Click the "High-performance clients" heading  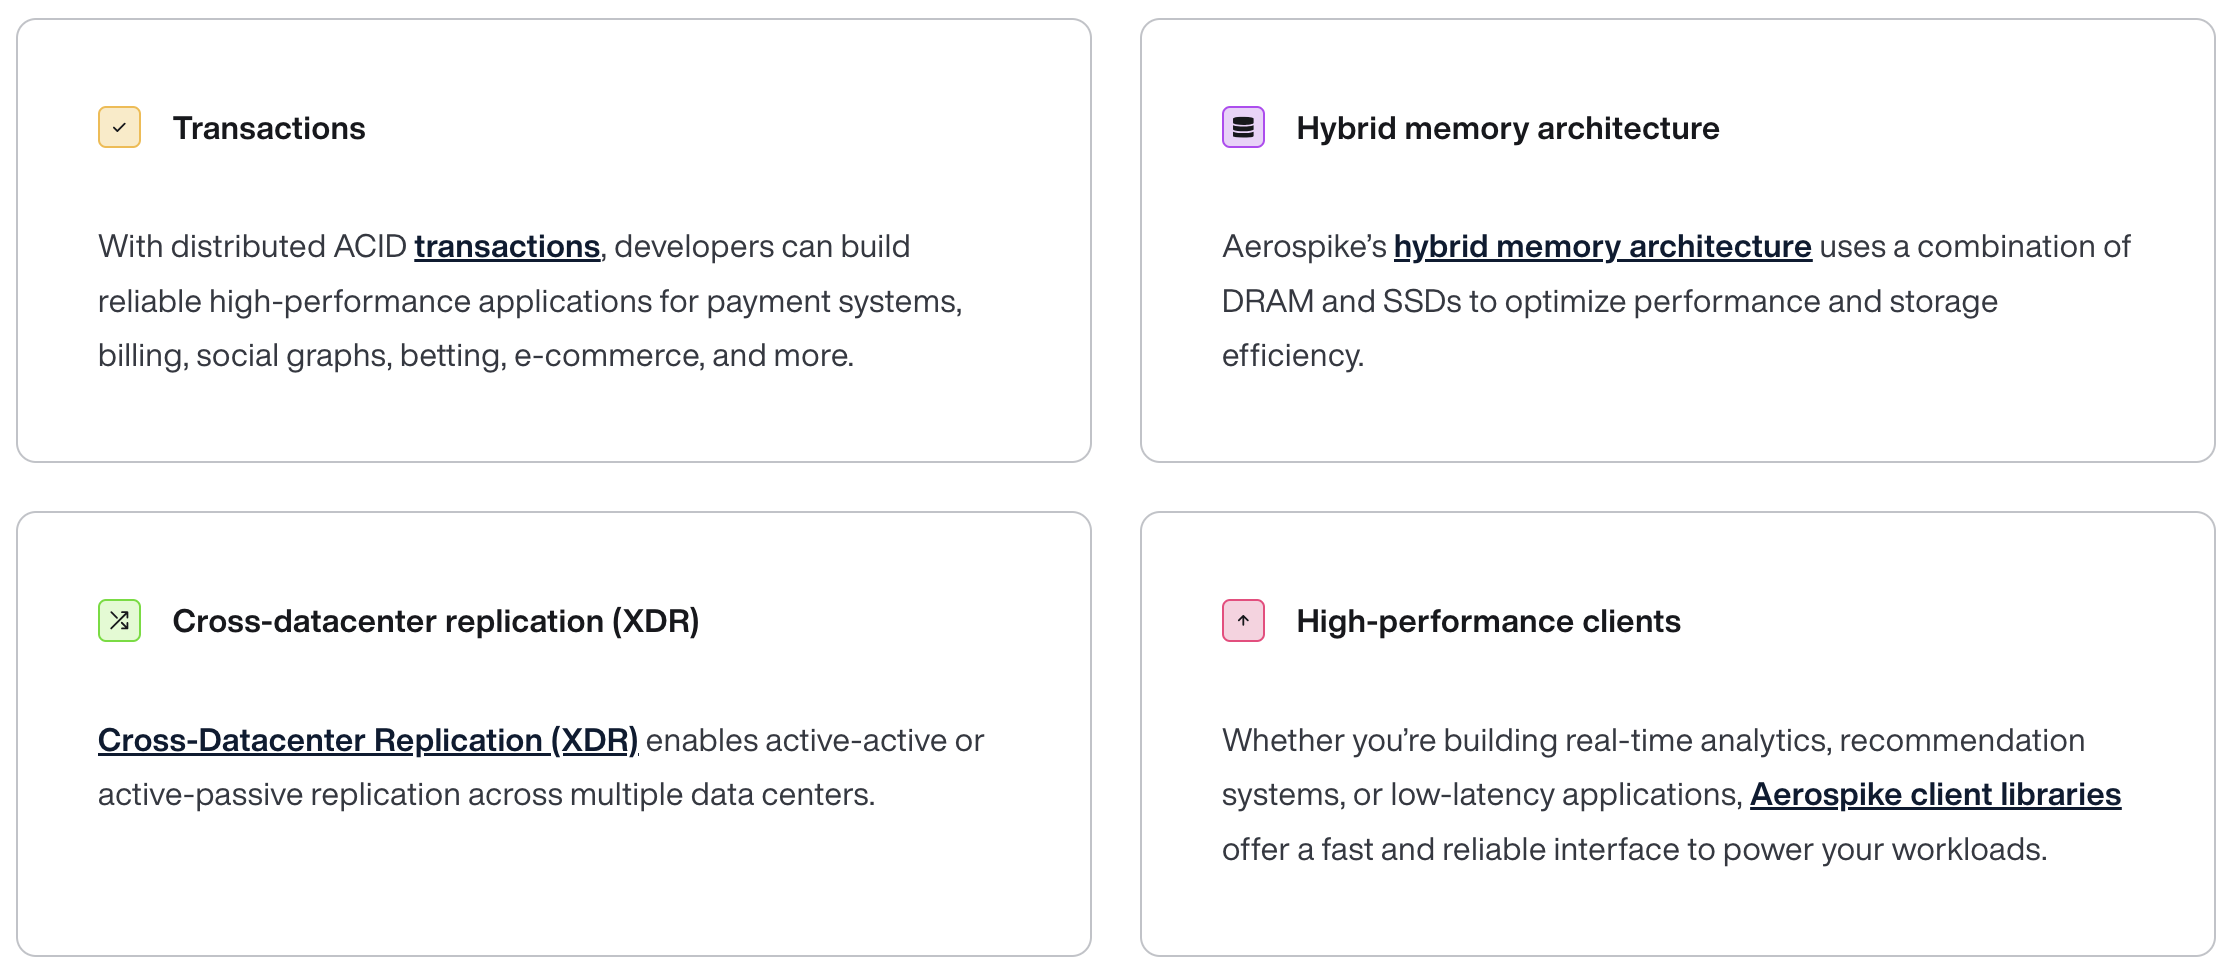(x=1488, y=622)
